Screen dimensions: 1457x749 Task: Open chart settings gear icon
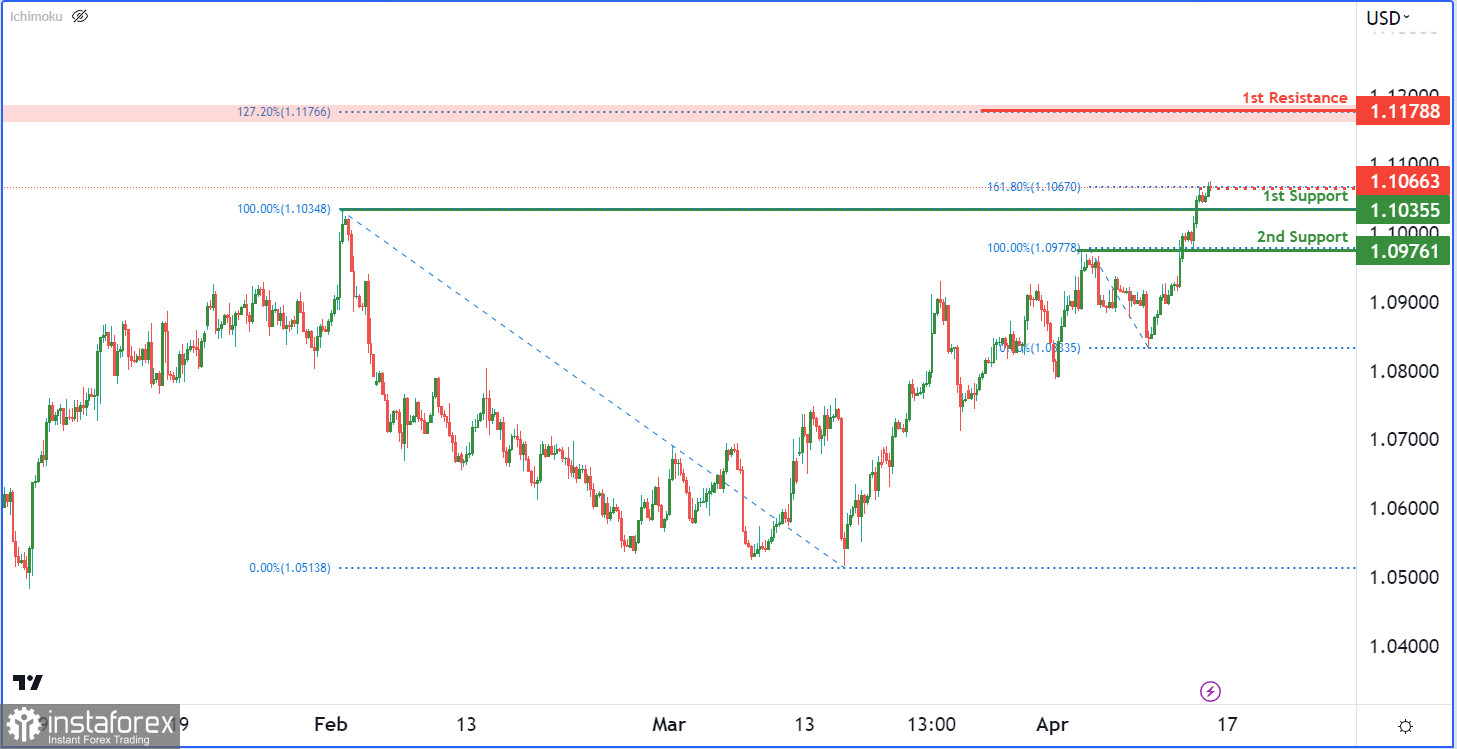(x=1405, y=726)
